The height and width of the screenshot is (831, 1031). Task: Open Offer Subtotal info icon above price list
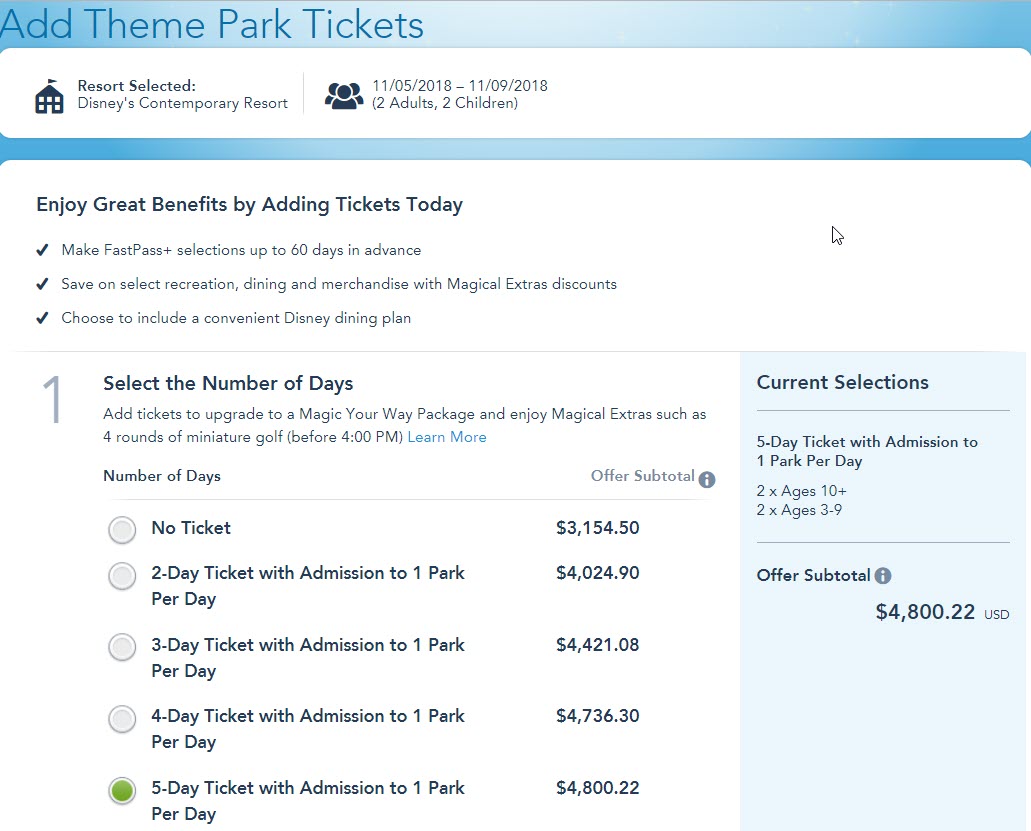[x=707, y=479]
